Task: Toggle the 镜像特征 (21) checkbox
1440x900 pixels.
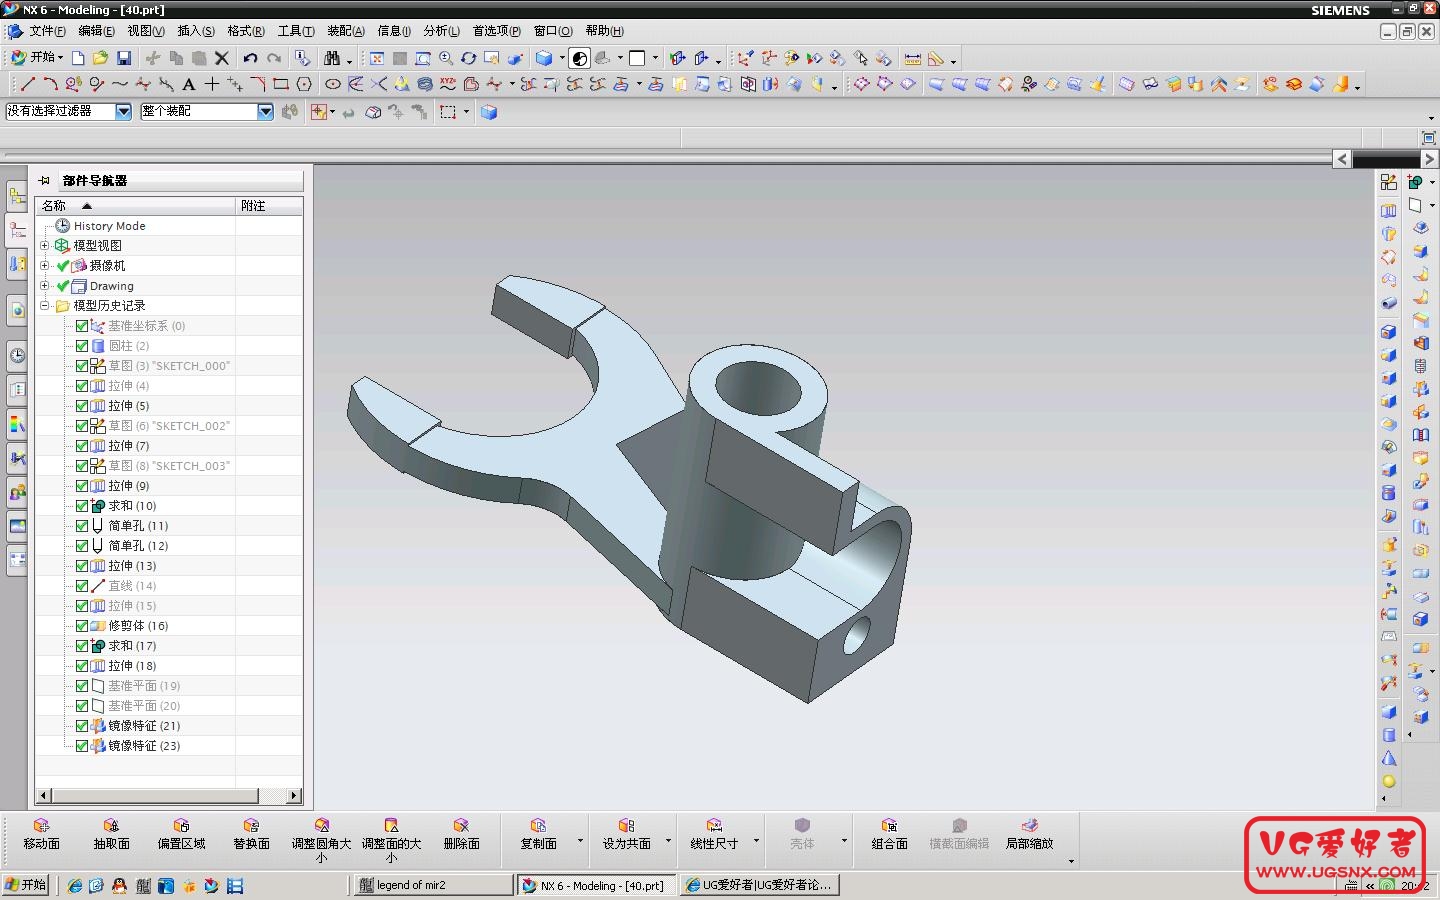Action: point(82,726)
